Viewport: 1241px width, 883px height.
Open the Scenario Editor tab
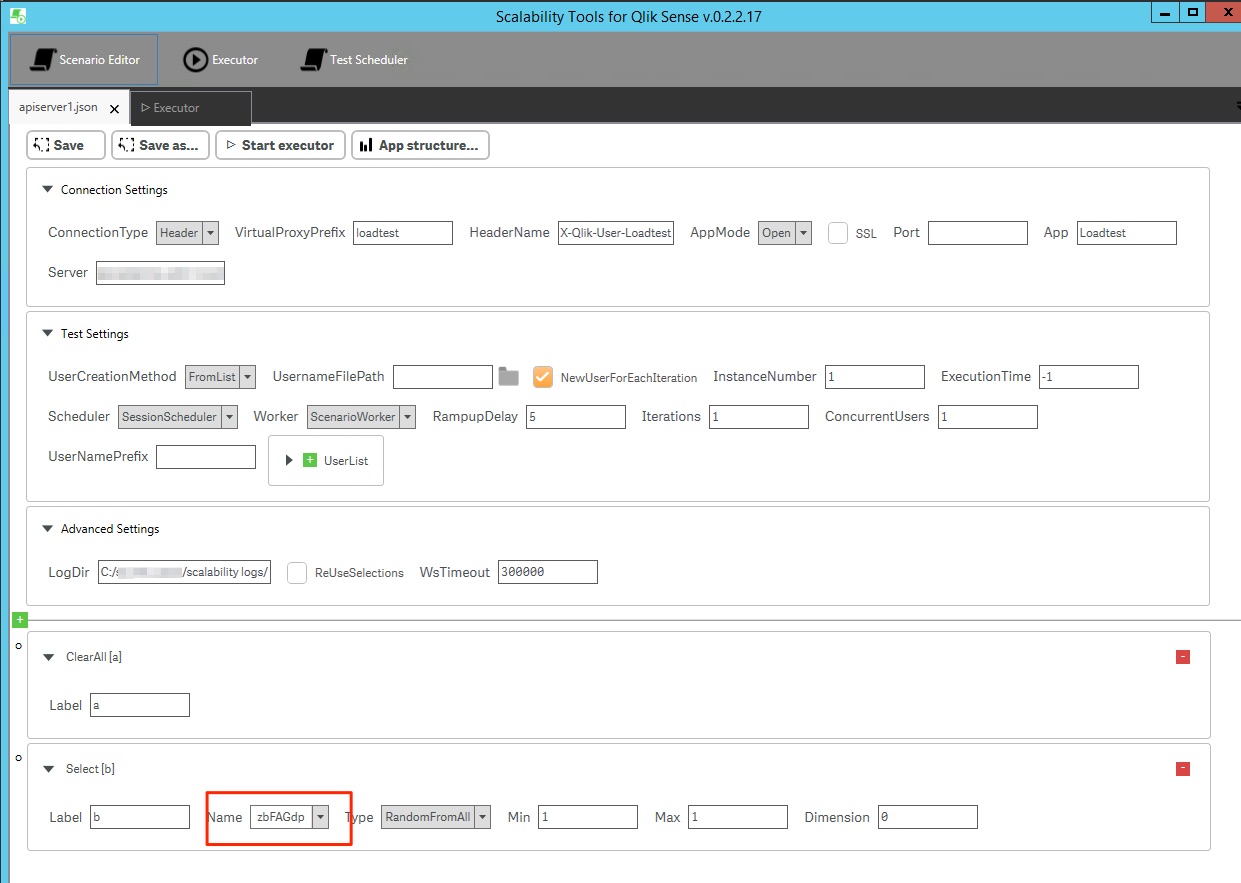point(84,59)
